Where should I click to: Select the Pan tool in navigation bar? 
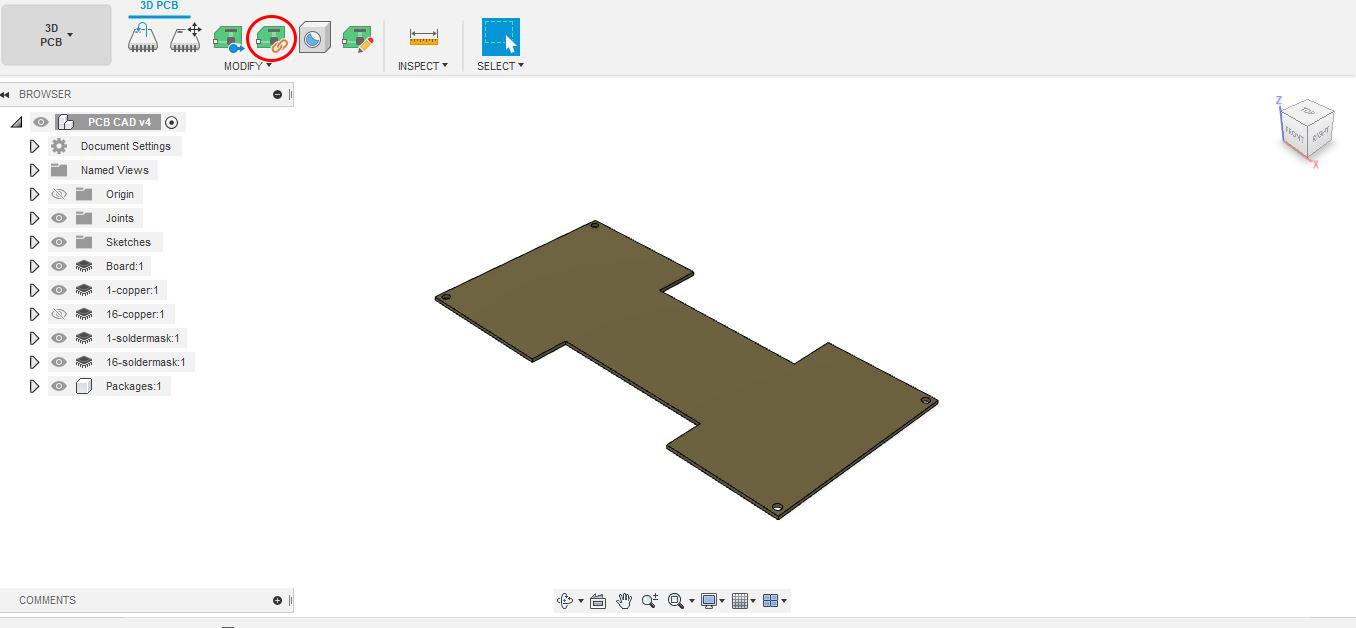click(623, 600)
